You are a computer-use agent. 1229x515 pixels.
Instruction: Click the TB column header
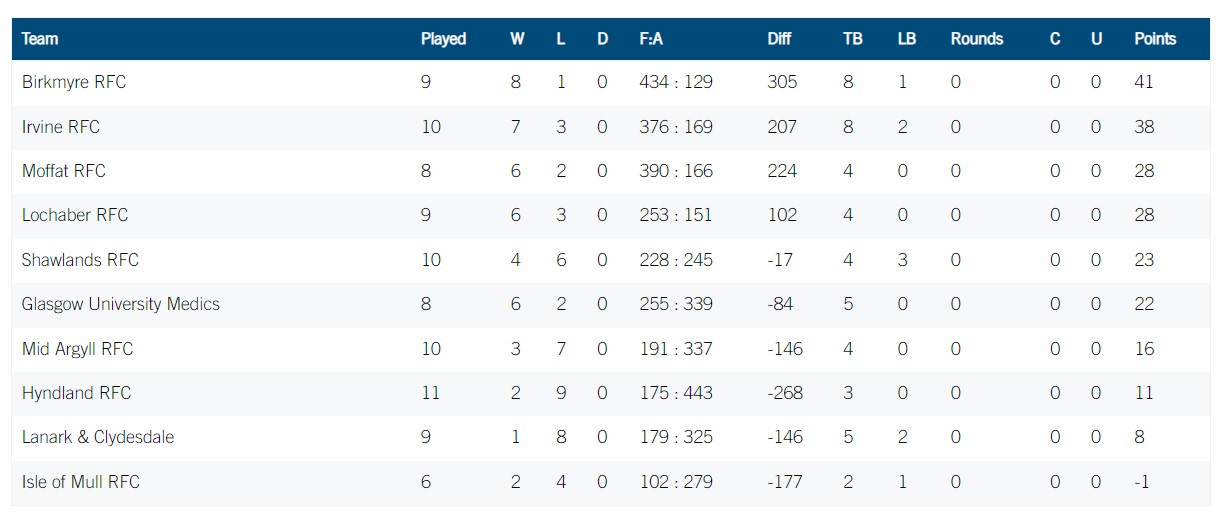(x=852, y=39)
